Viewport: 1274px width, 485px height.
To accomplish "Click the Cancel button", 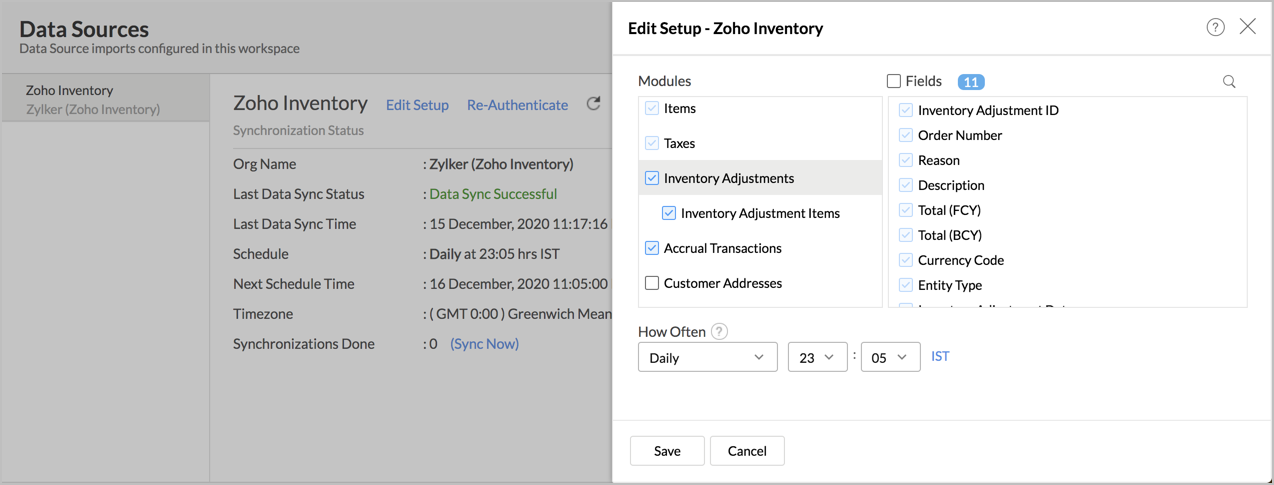I will click(x=747, y=451).
